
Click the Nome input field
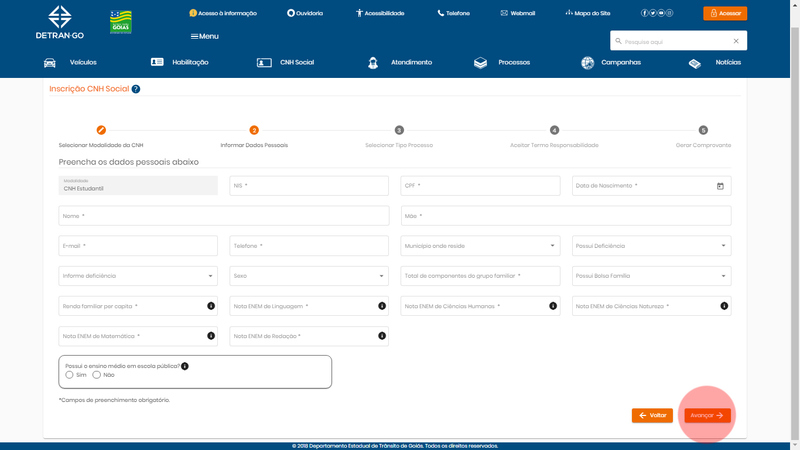point(224,216)
